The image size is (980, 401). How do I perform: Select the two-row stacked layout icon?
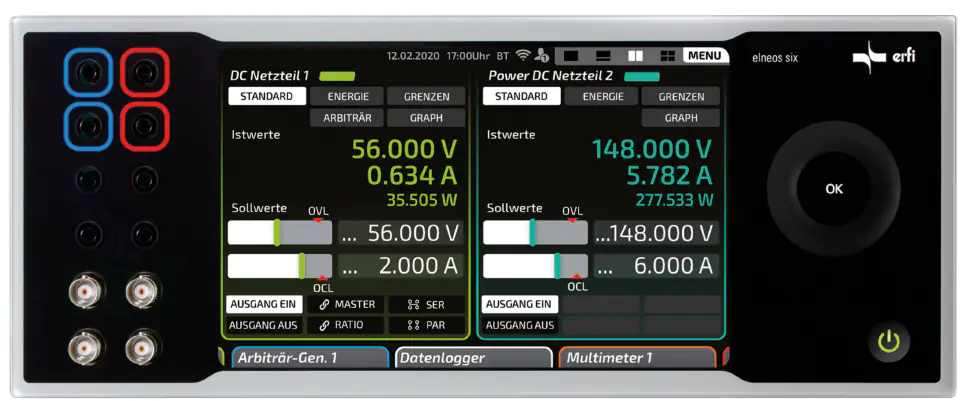point(603,56)
